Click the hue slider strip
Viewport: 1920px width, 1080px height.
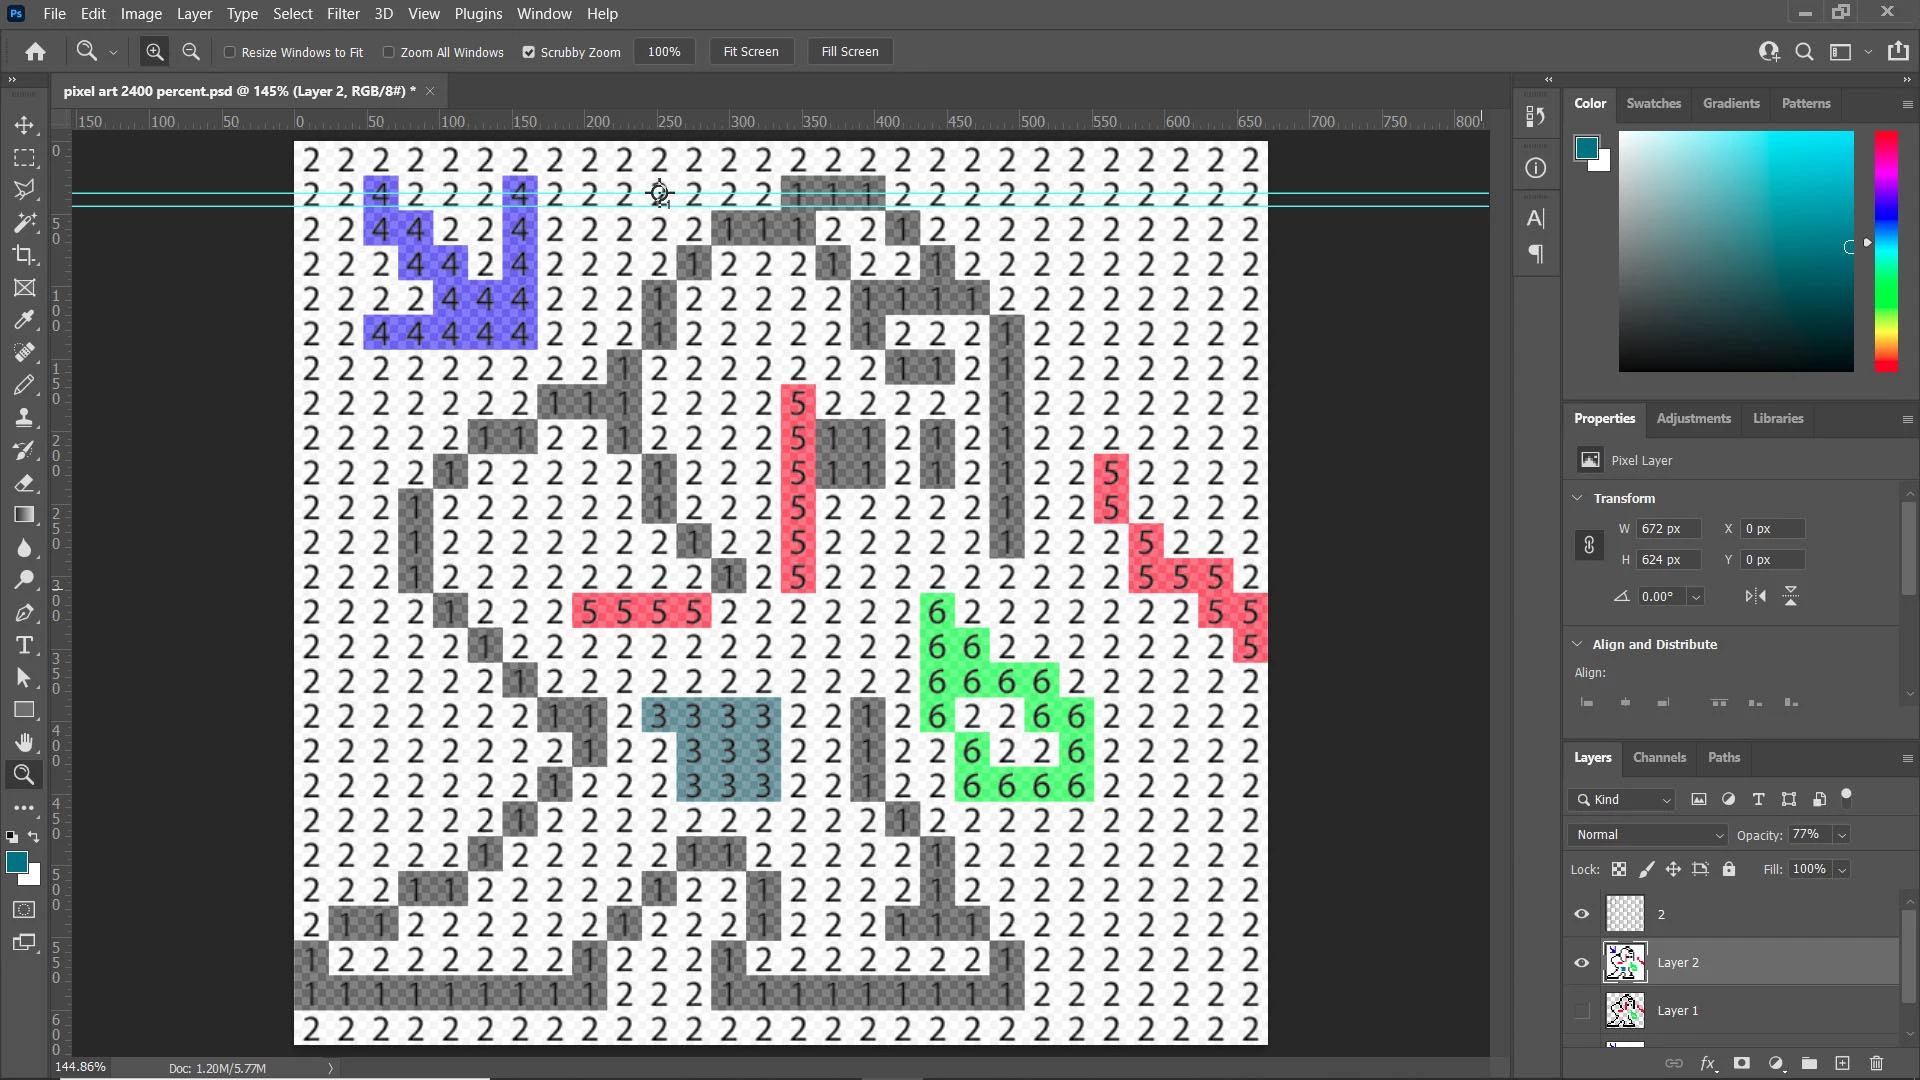(1886, 250)
